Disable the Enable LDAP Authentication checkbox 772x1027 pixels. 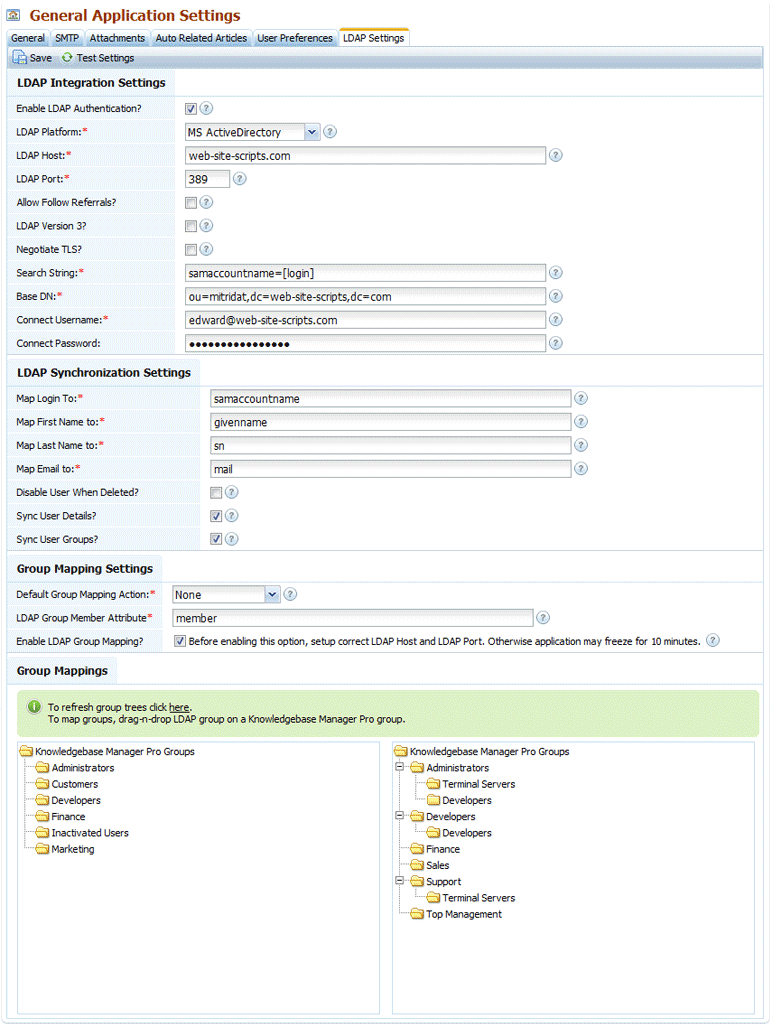click(x=189, y=108)
